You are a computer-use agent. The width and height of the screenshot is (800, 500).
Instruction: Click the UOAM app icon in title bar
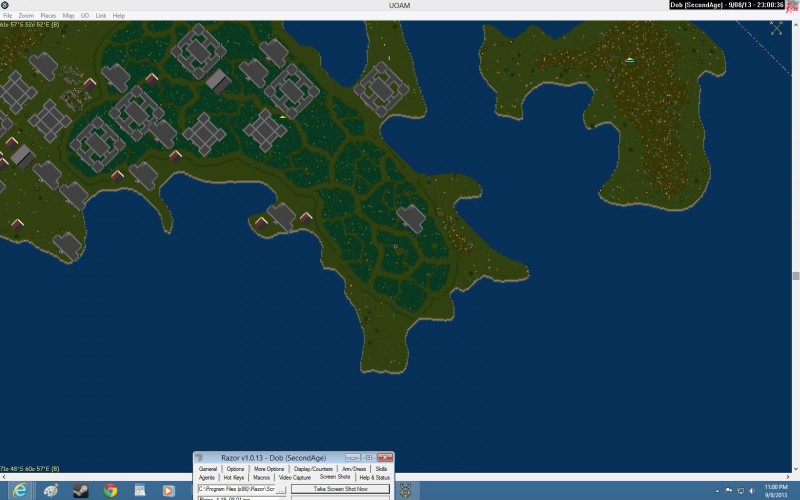(5, 5)
